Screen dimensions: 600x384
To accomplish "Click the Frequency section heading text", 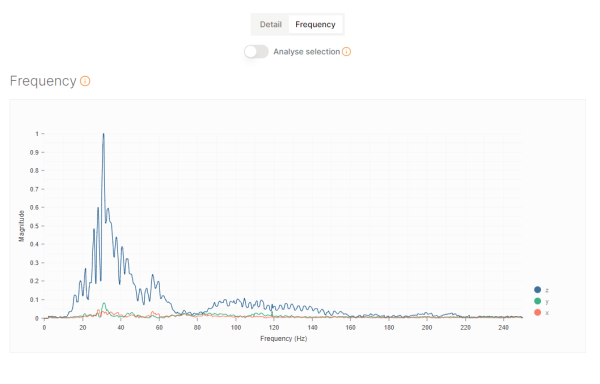I will pyautogui.click(x=43, y=81).
